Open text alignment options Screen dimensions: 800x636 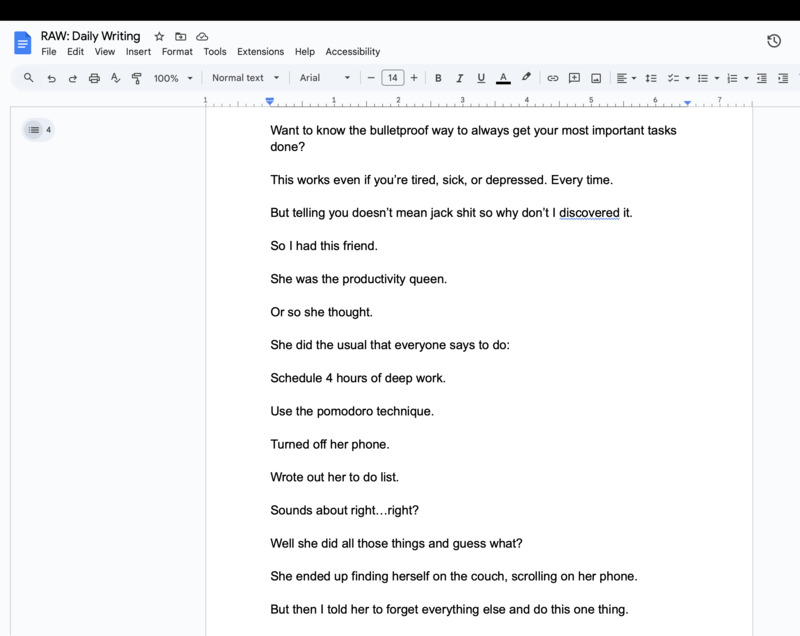pos(626,78)
